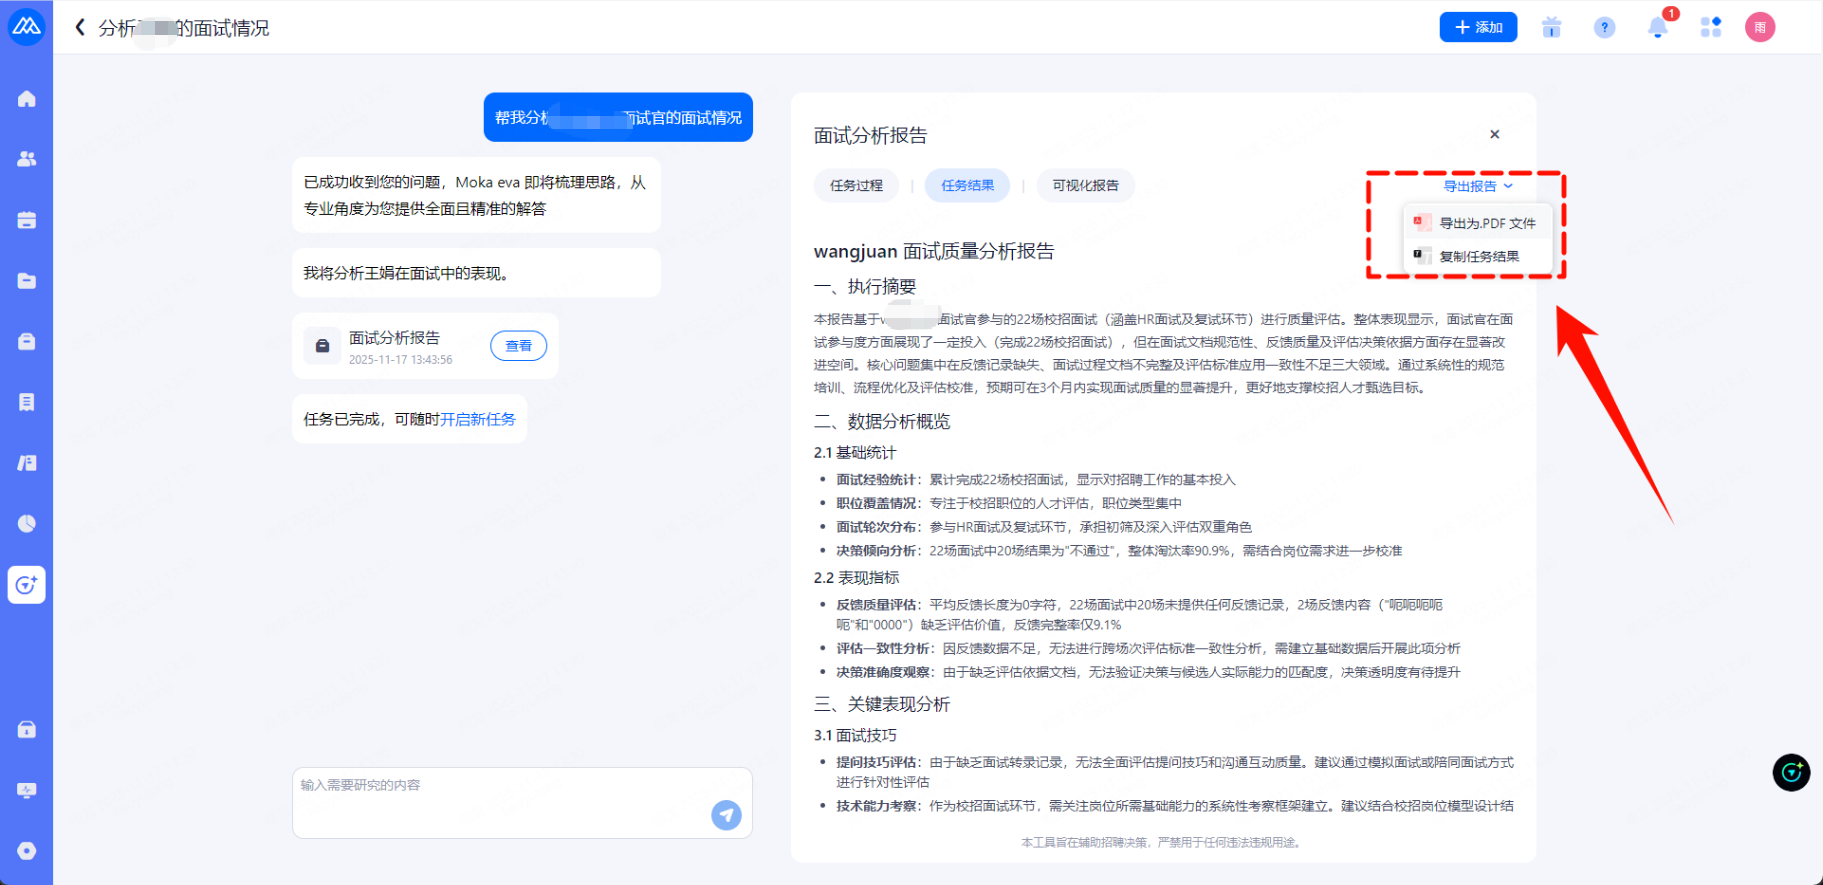Screen dimensions: 1823x885
Task: Send the message with the paper plane button
Action: click(726, 815)
